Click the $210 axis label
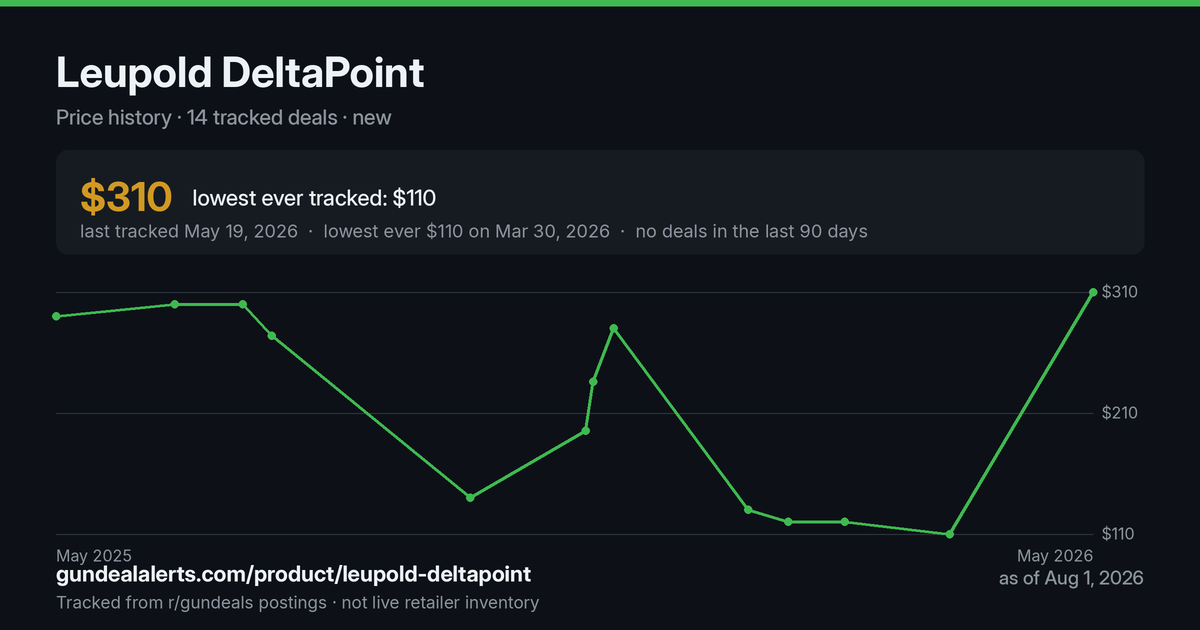Screen dimensions: 1200x630 click(1119, 413)
